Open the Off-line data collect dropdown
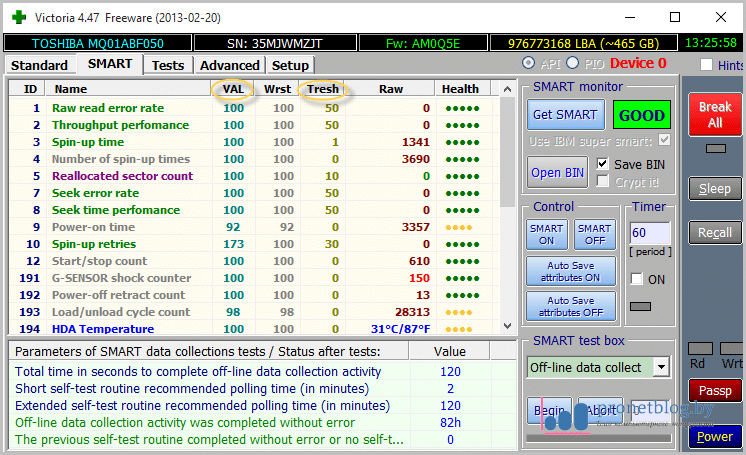 click(661, 367)
